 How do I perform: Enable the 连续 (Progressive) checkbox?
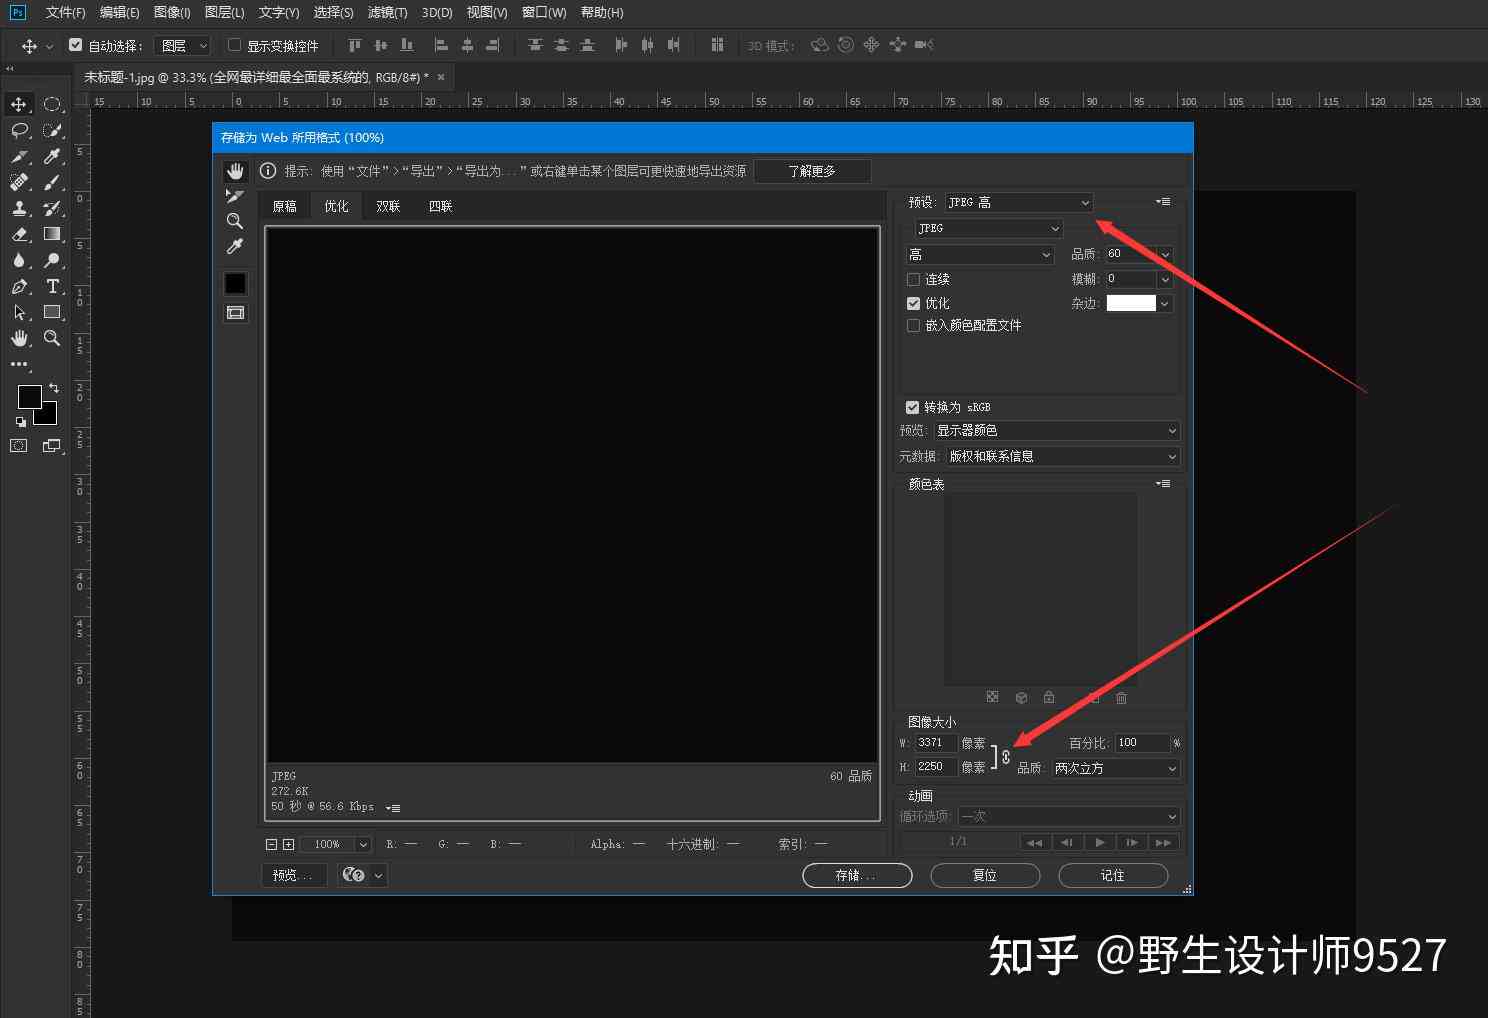(913, 279)
